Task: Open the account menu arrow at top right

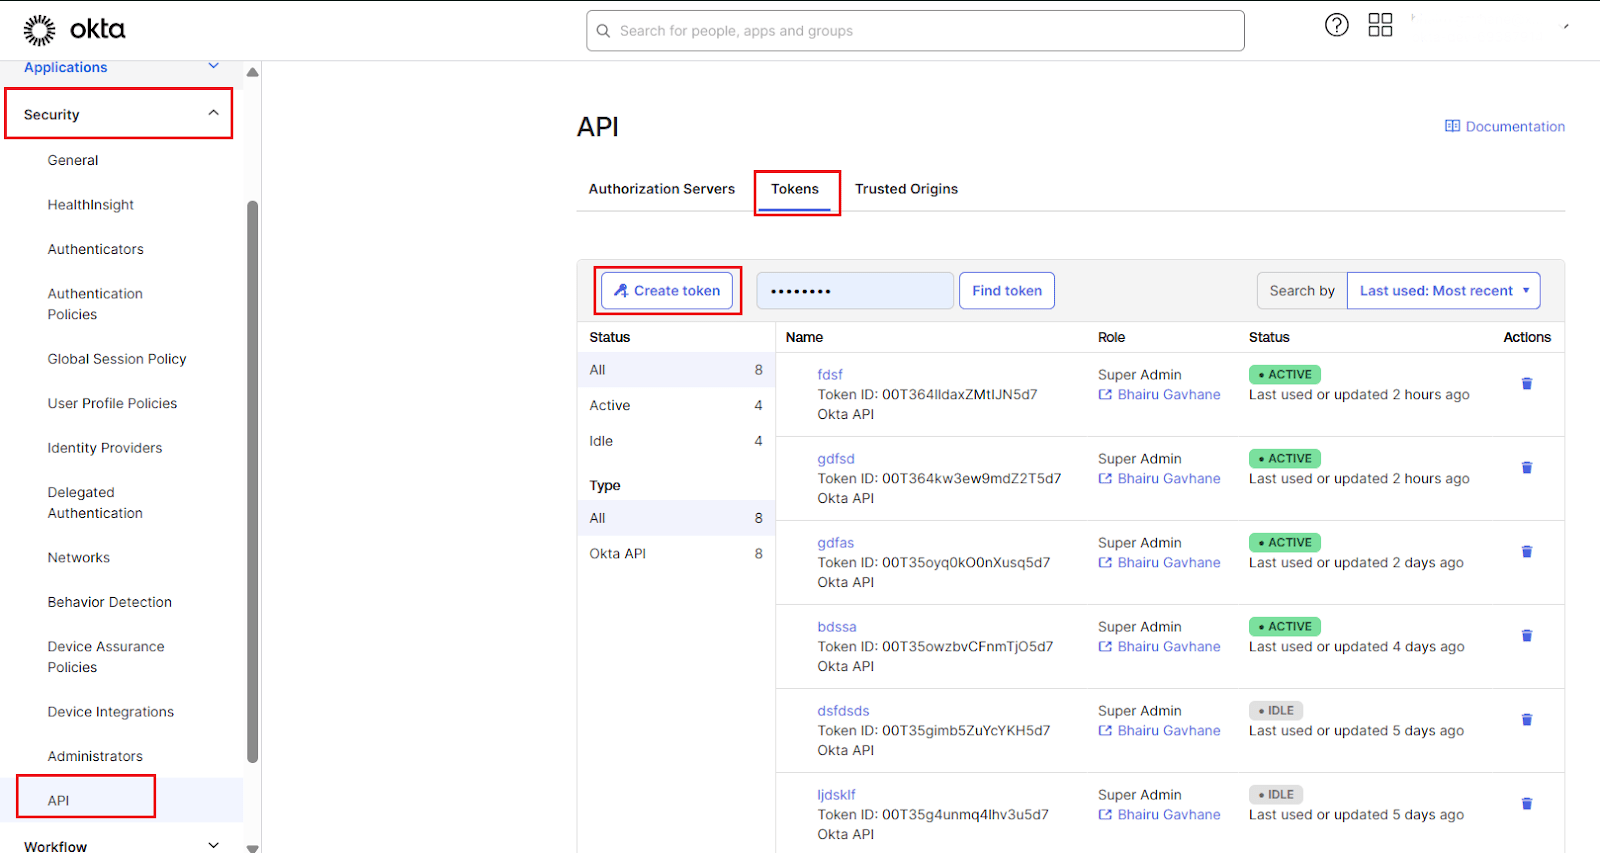Action: tap(1566, 26)
